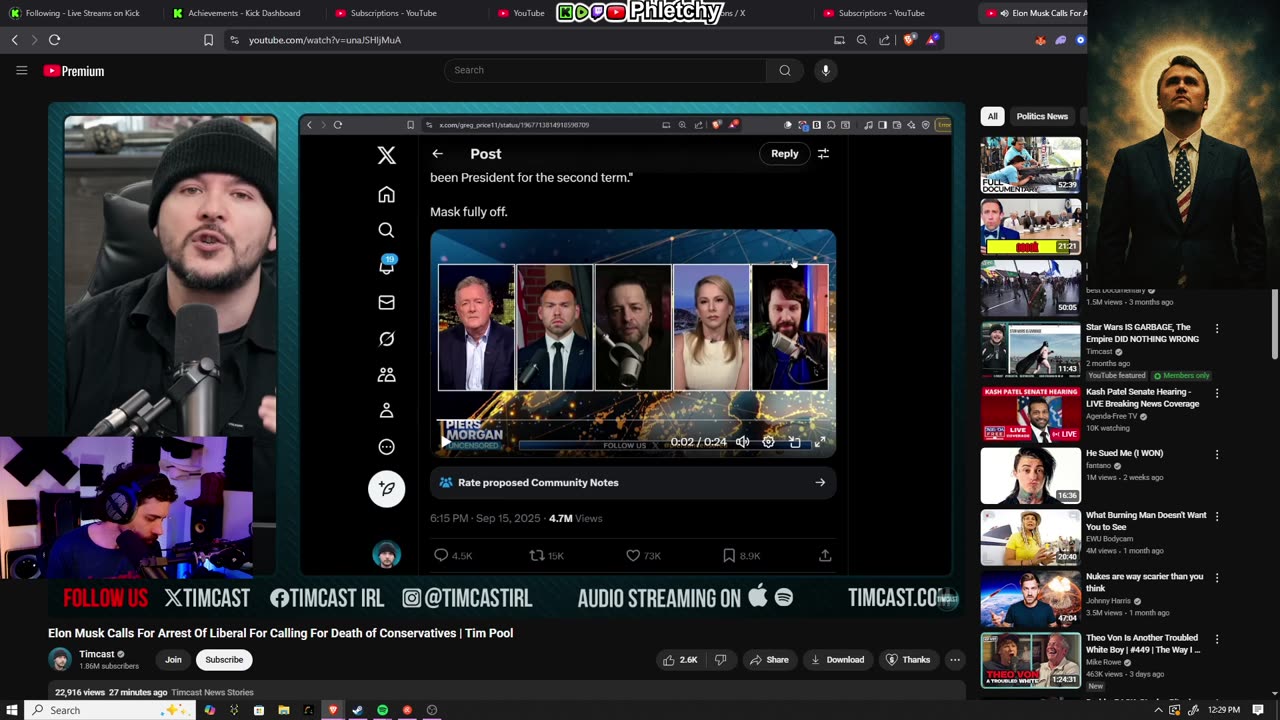
Task: Open options menu for Kash Patel Senate Hearing
Action: 1217,393
